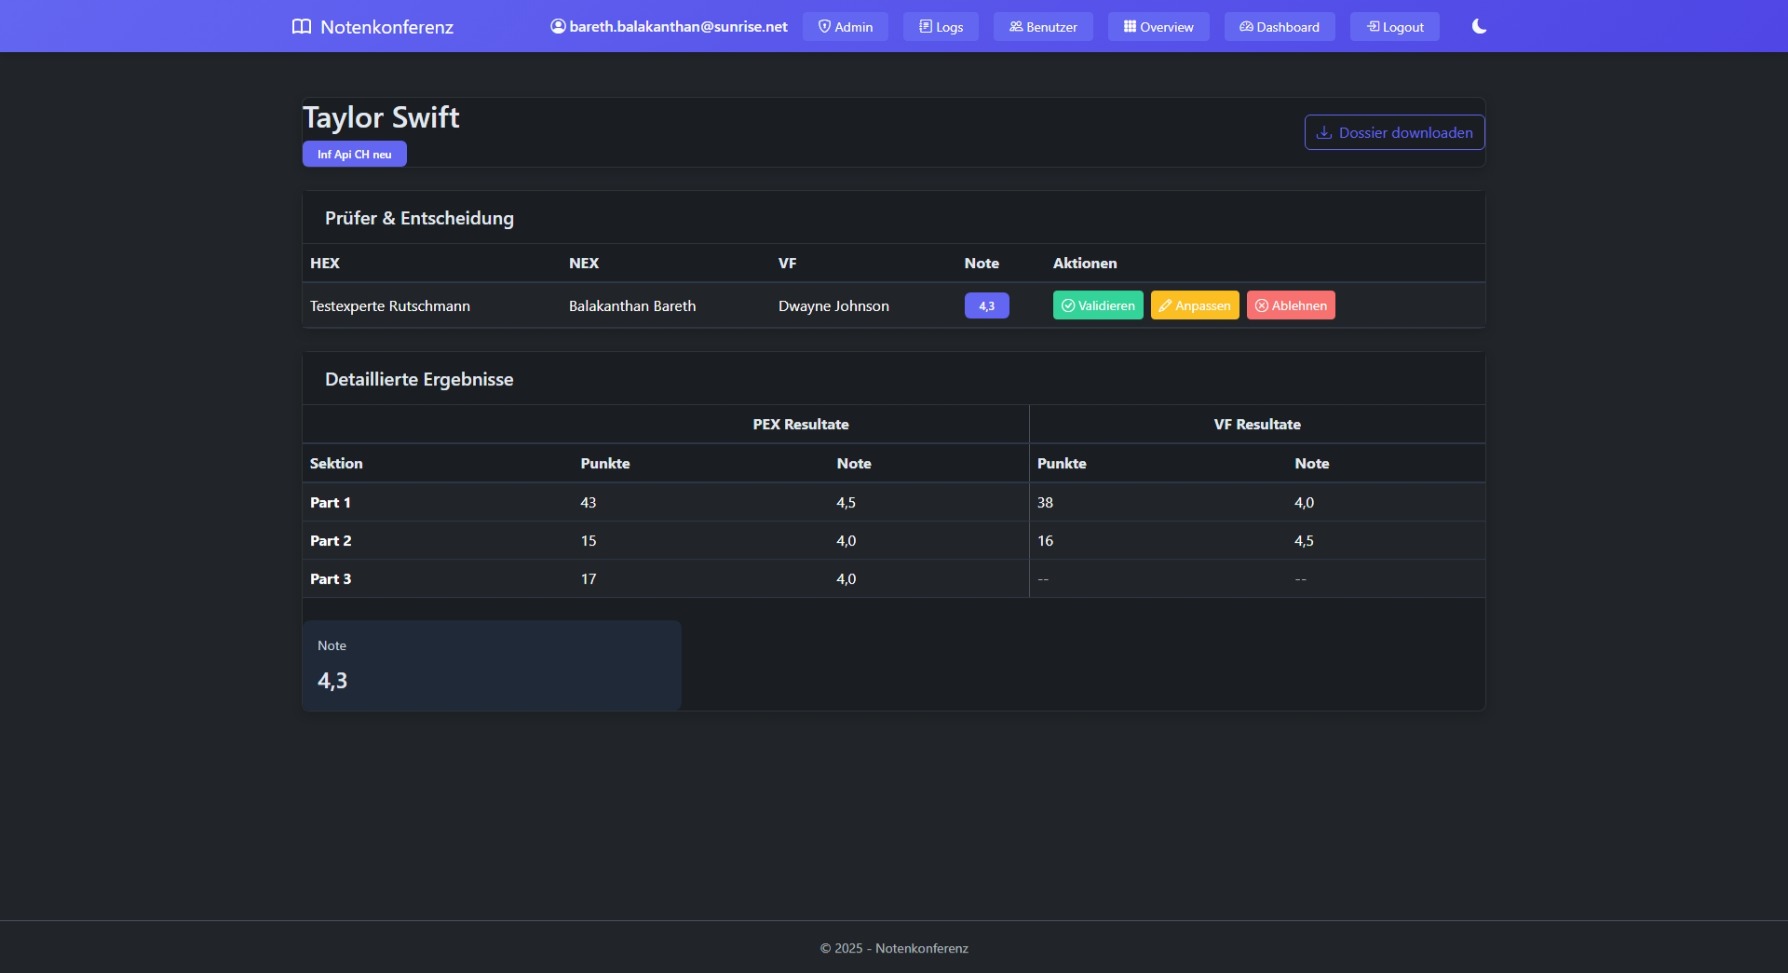Switch to the Dashboard page

point(1279,27)
